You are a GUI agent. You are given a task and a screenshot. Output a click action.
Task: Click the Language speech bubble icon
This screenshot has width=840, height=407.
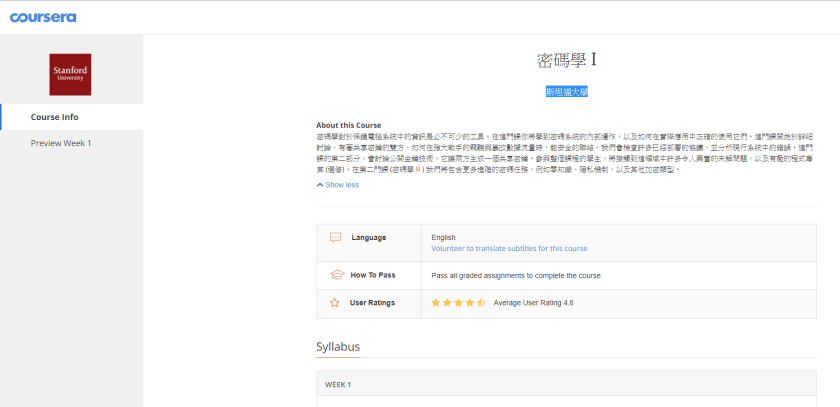335,237
